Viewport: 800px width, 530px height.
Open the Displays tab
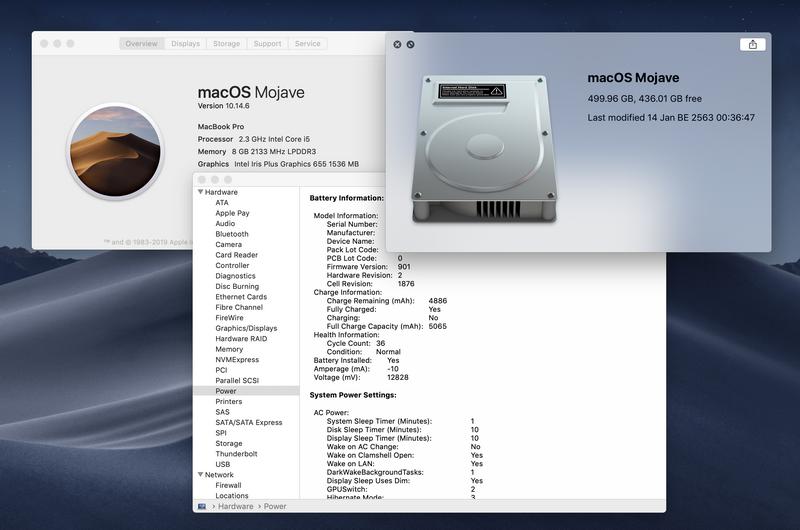click(186, 44)
